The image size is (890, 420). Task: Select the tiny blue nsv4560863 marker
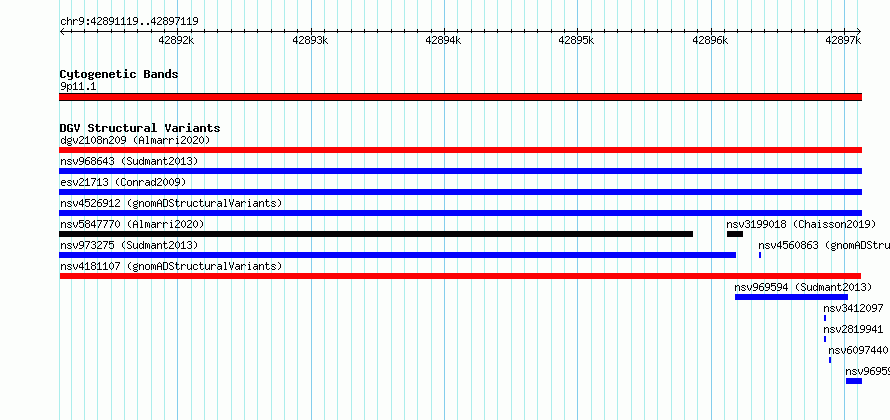[x=760, y=255]
